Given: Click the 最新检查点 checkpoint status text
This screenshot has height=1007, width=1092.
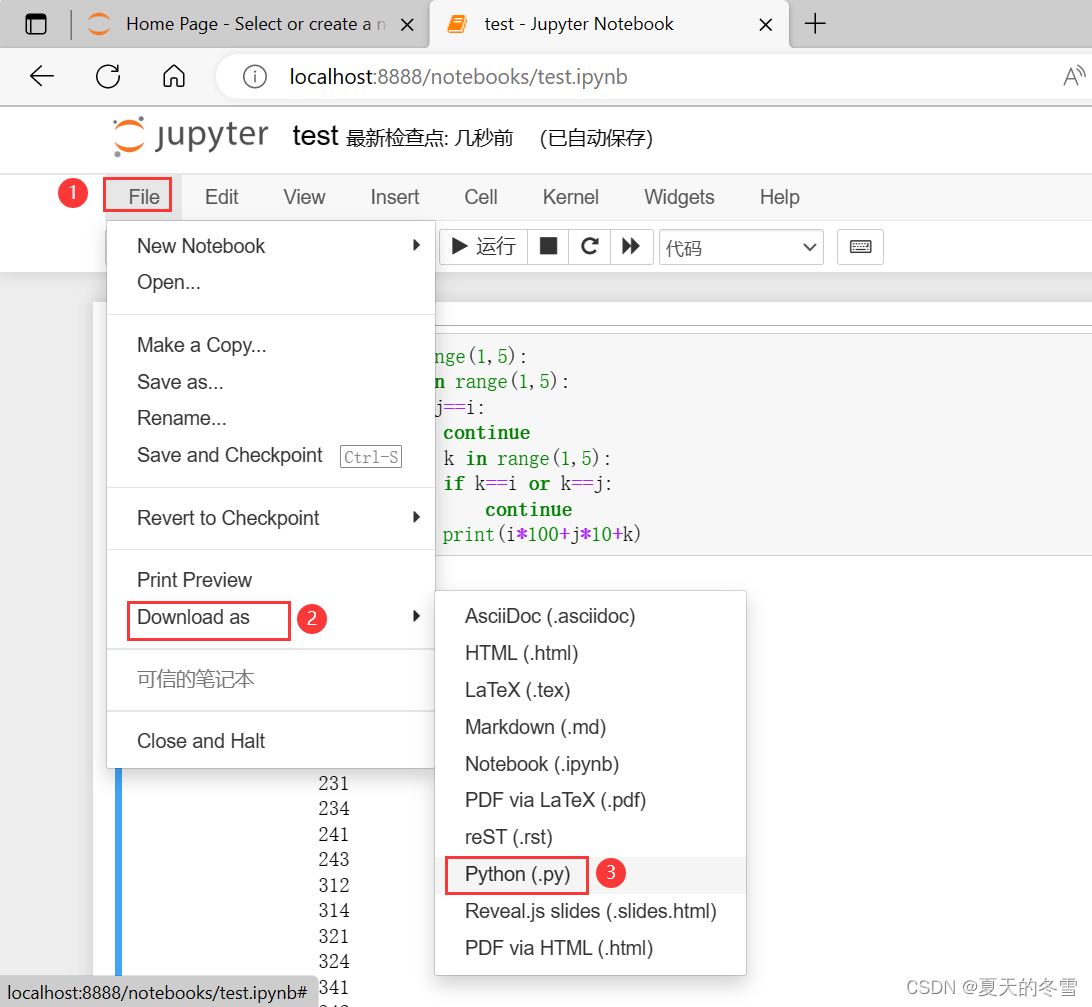Looking at the screenshot, I should point(430,138).
